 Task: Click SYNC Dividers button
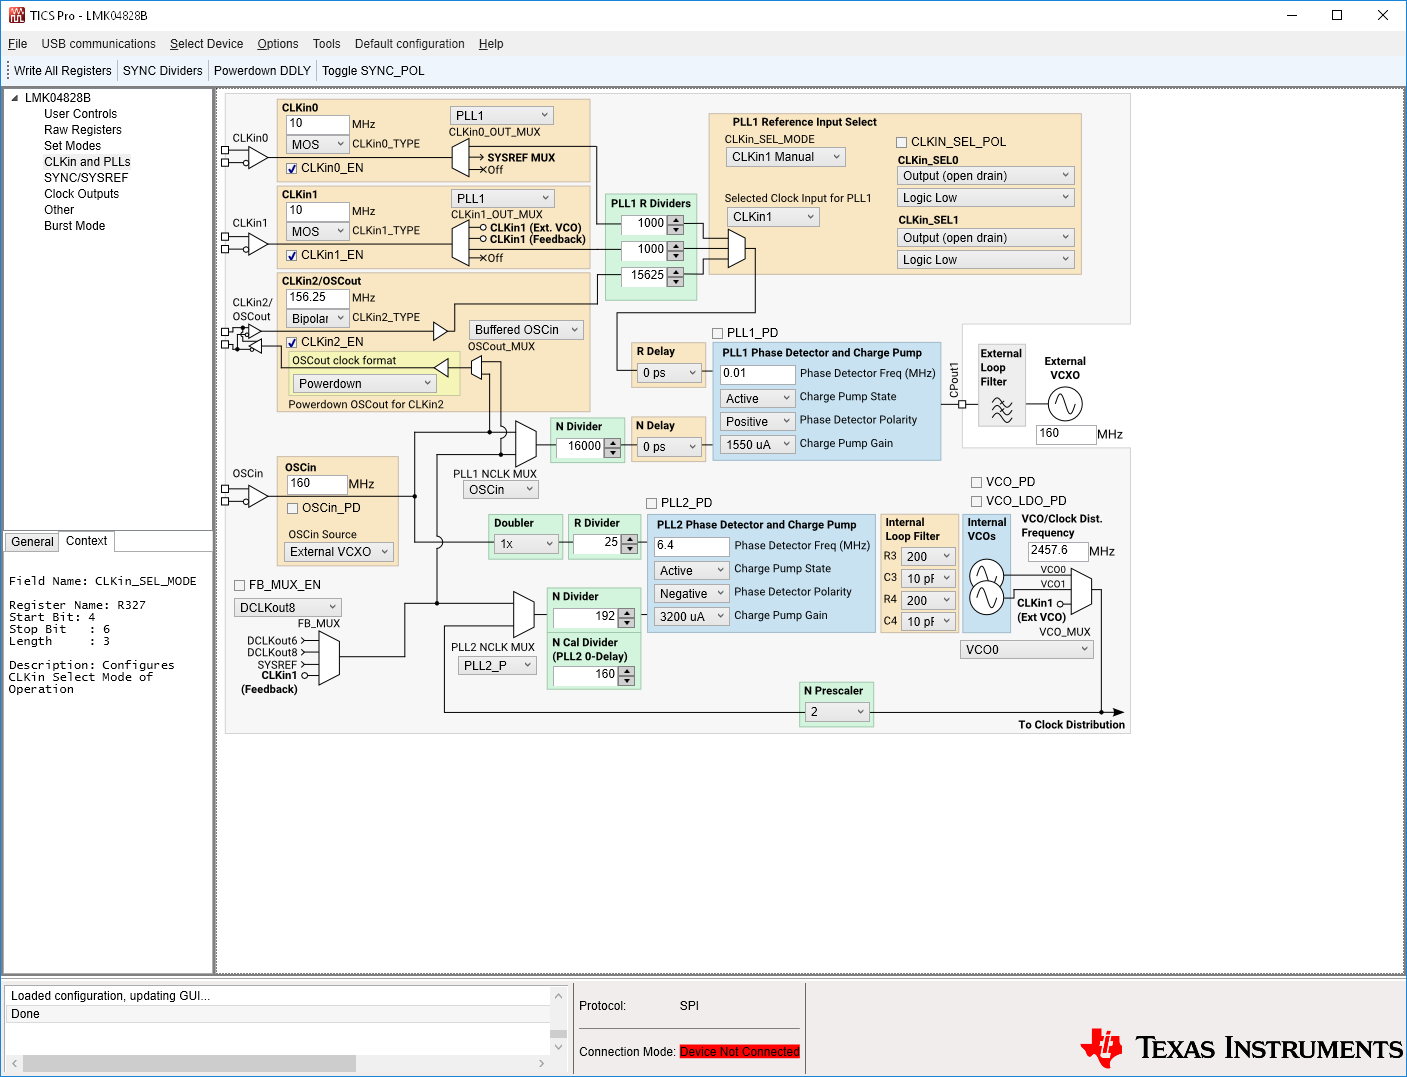pyautogui.click(x=162, y=71)
